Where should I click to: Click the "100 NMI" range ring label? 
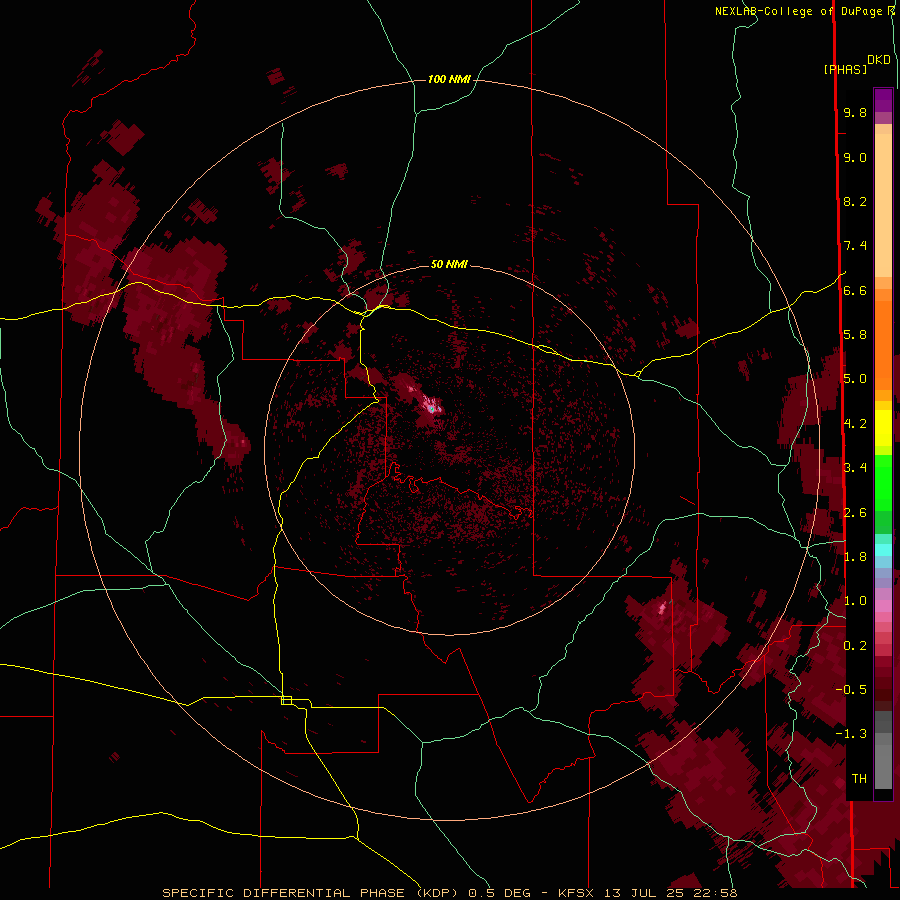point(449,79)
